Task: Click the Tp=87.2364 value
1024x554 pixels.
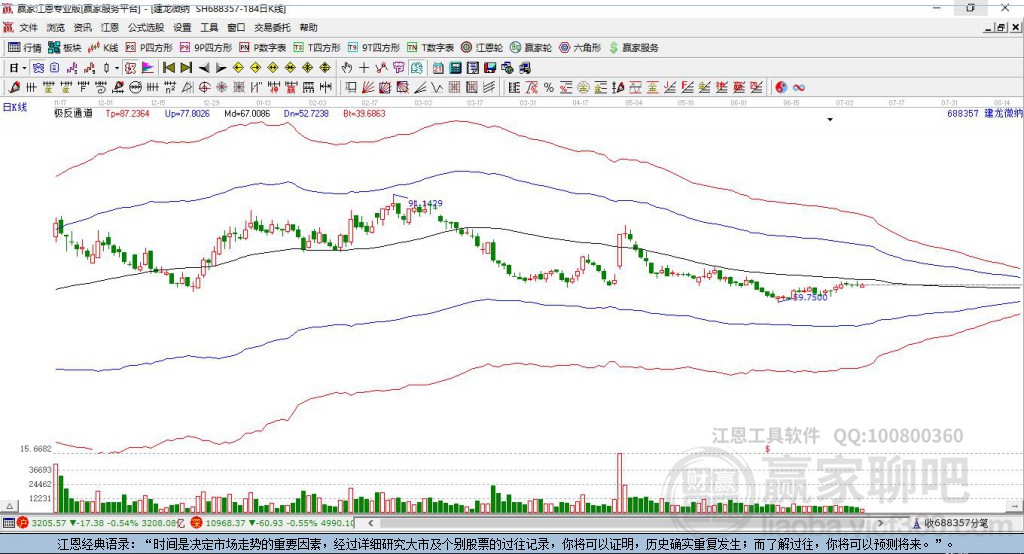Action: [x=127, y=114]
